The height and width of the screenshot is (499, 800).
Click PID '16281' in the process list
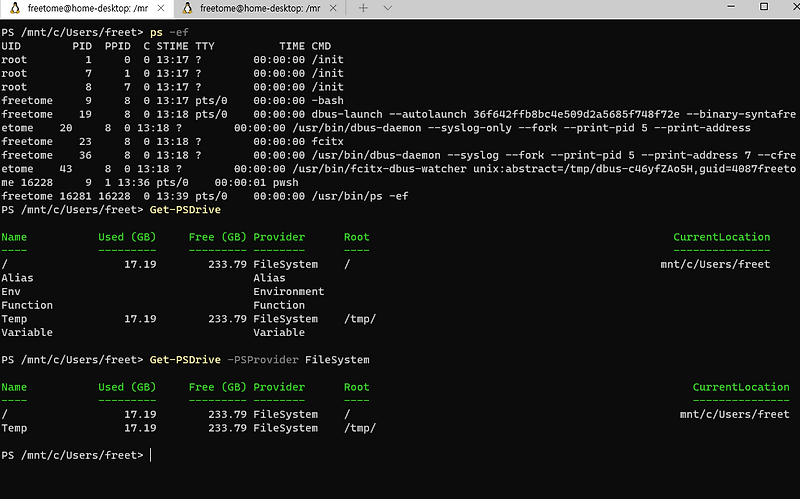(76, 196)
